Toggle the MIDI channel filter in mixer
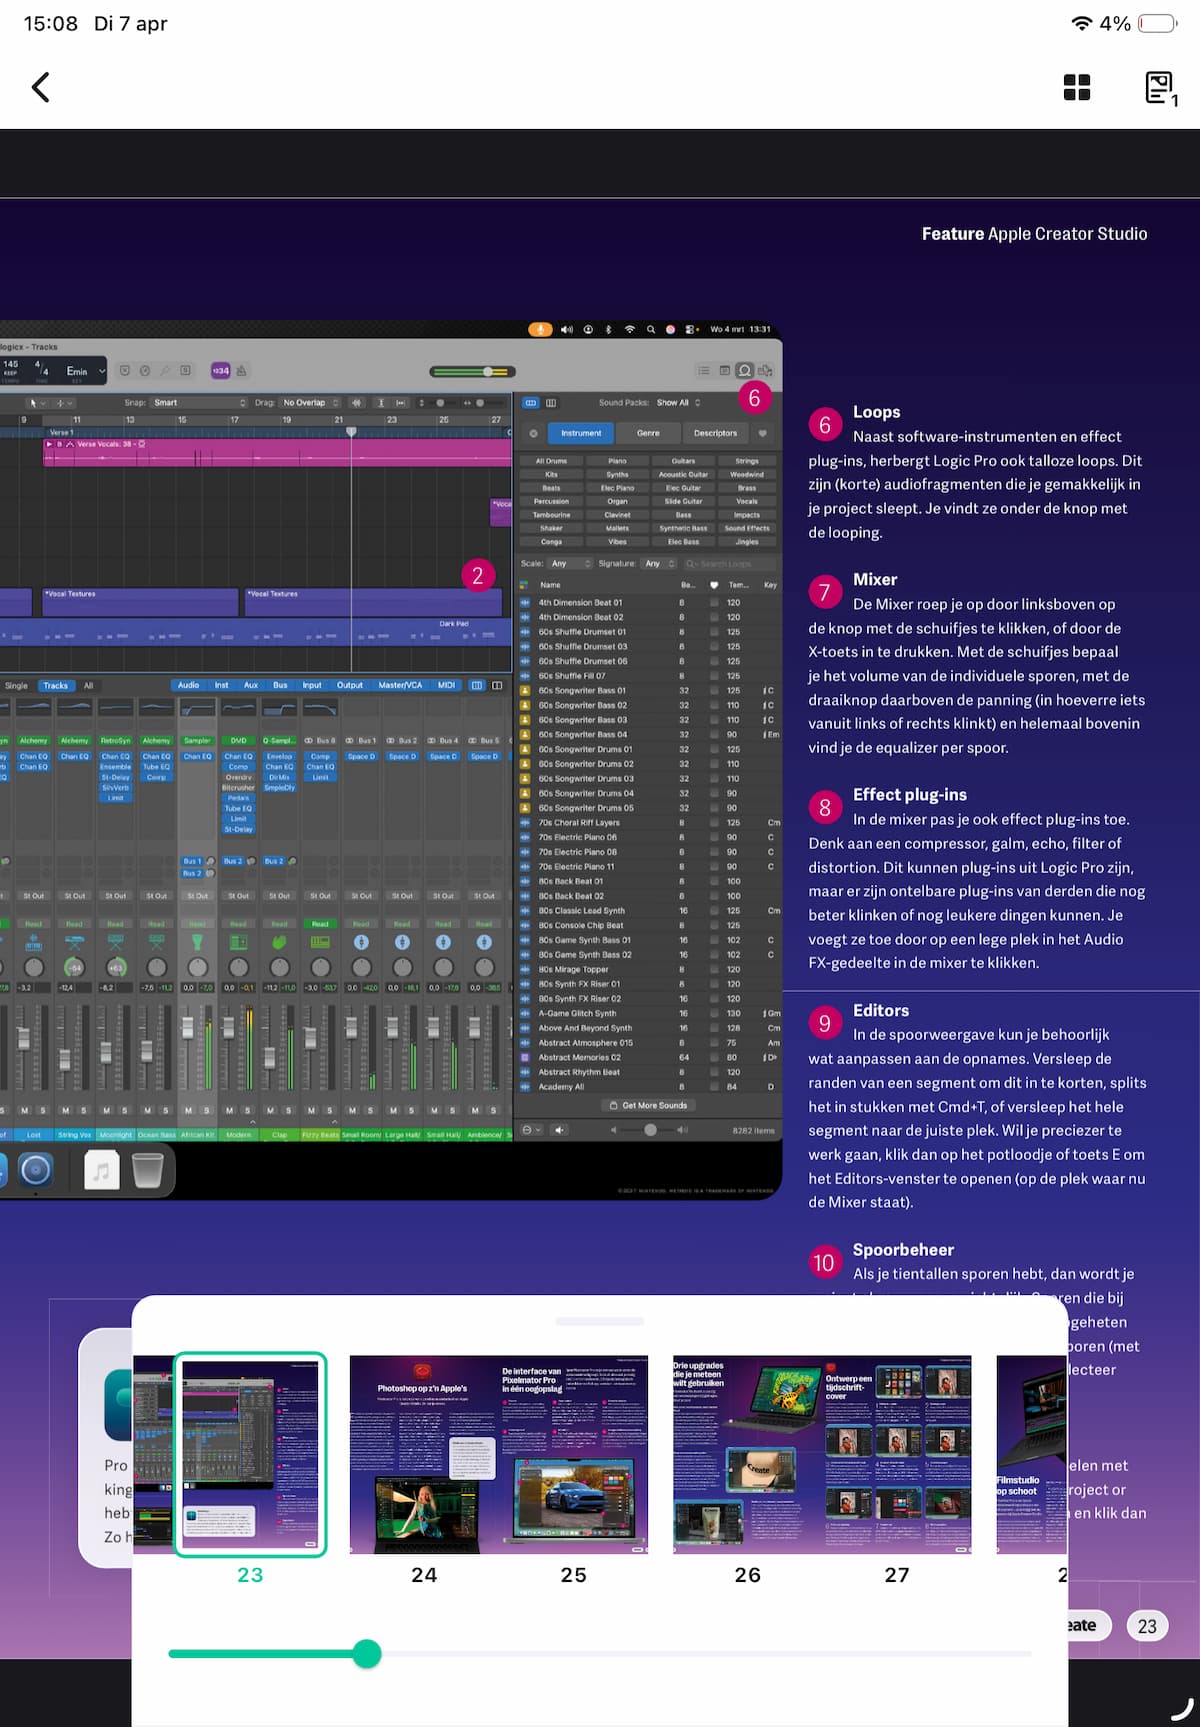 pyautogui.click(x=446, y=685)
